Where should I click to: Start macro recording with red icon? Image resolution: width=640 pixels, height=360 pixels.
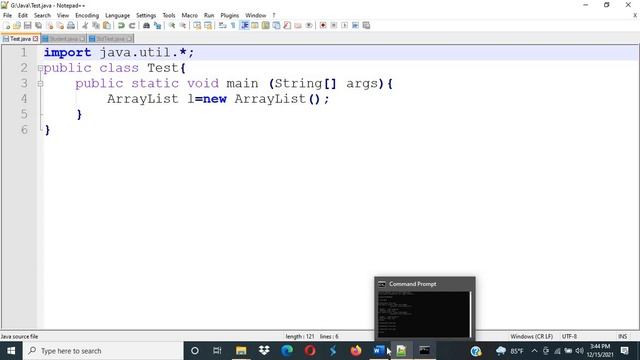pos(323,25)
